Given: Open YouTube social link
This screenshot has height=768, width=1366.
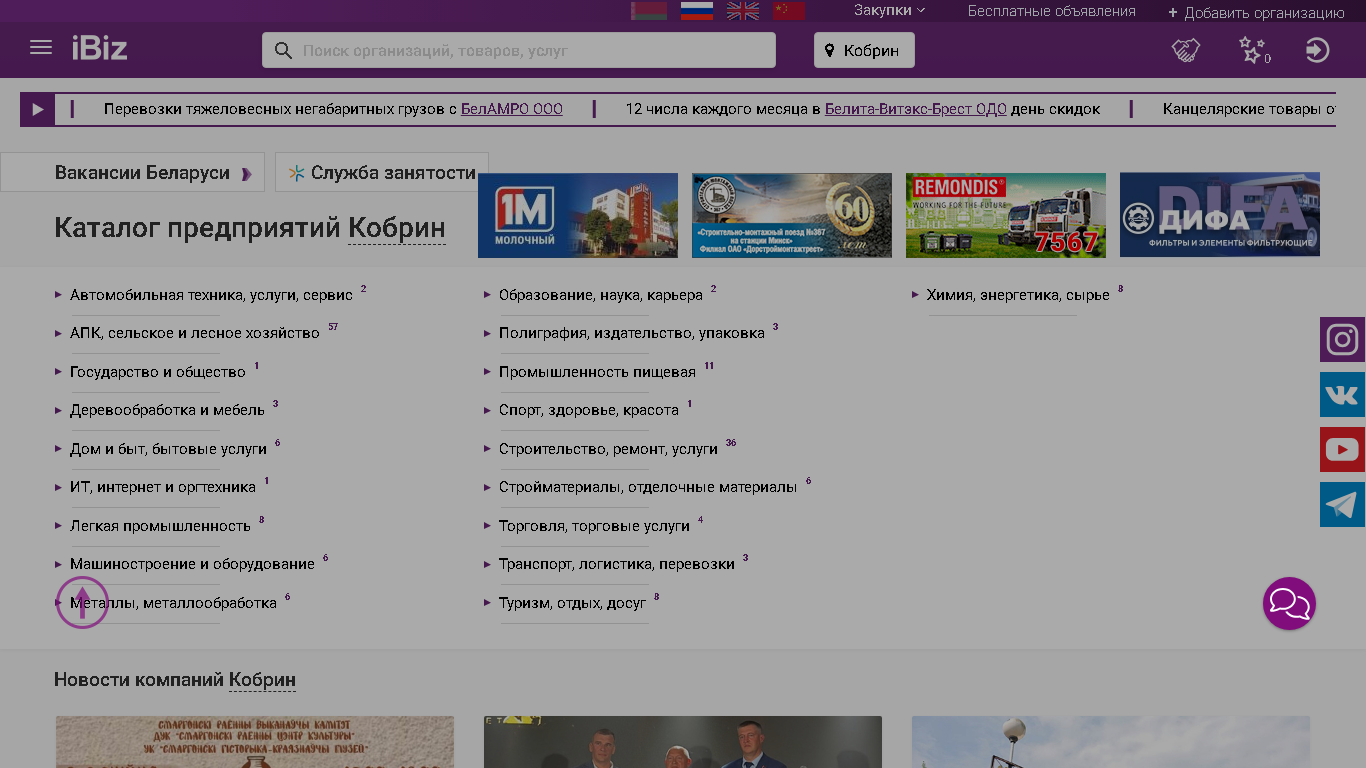Looking at the screenshot, I should click(1342, 449).
